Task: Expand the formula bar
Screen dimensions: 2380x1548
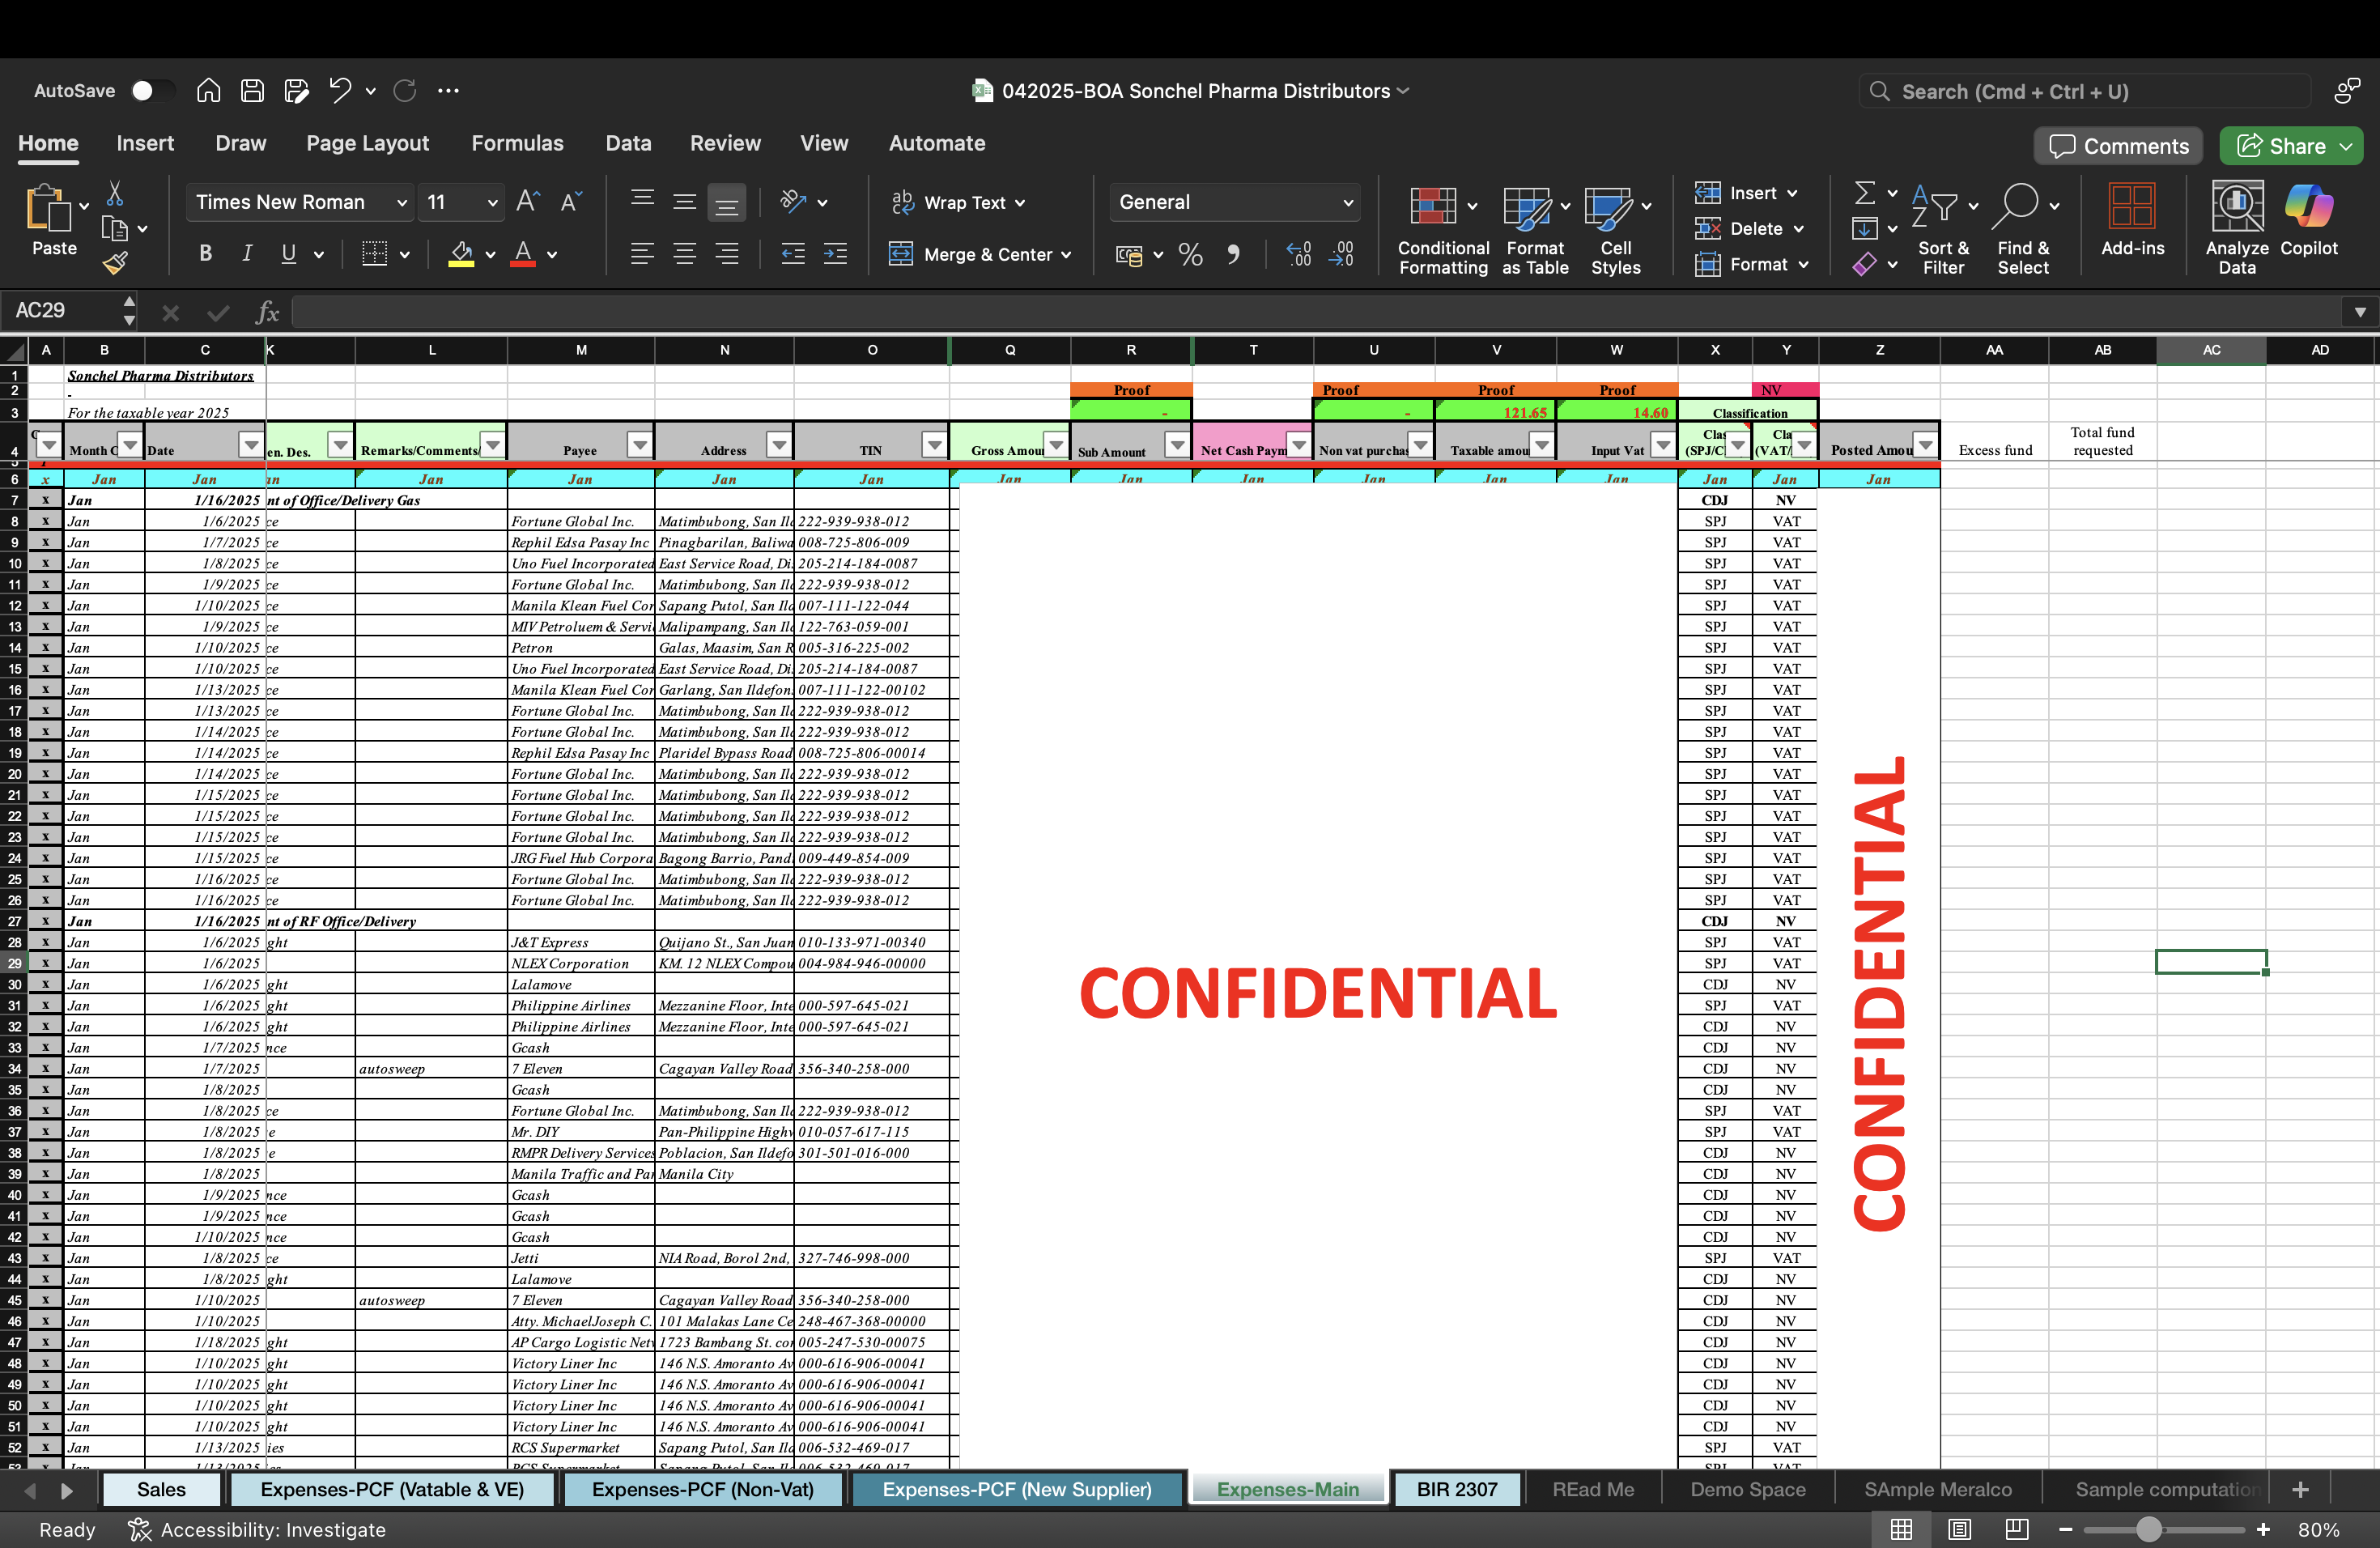Action: (x=2360, y=312)
